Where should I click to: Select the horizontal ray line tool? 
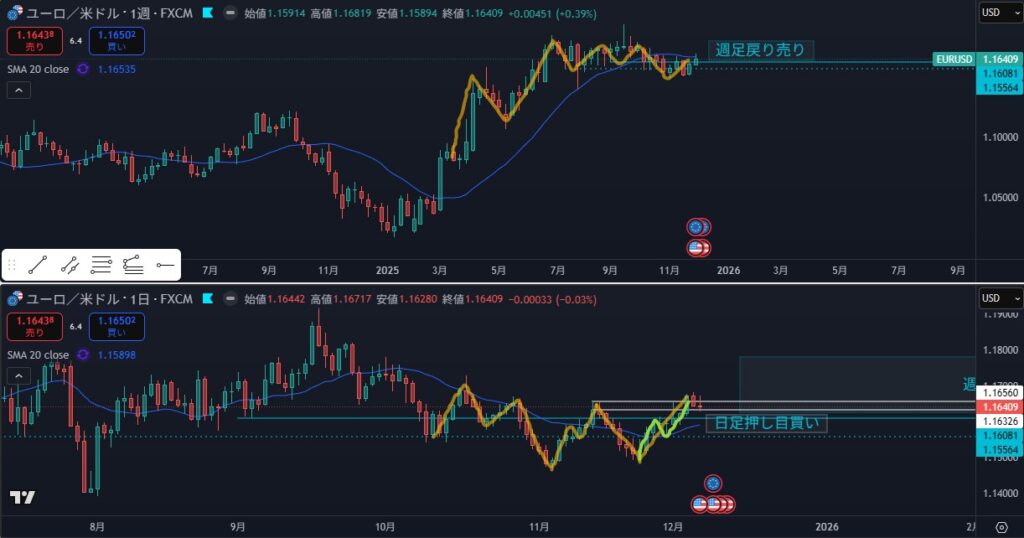pos(165,265)
